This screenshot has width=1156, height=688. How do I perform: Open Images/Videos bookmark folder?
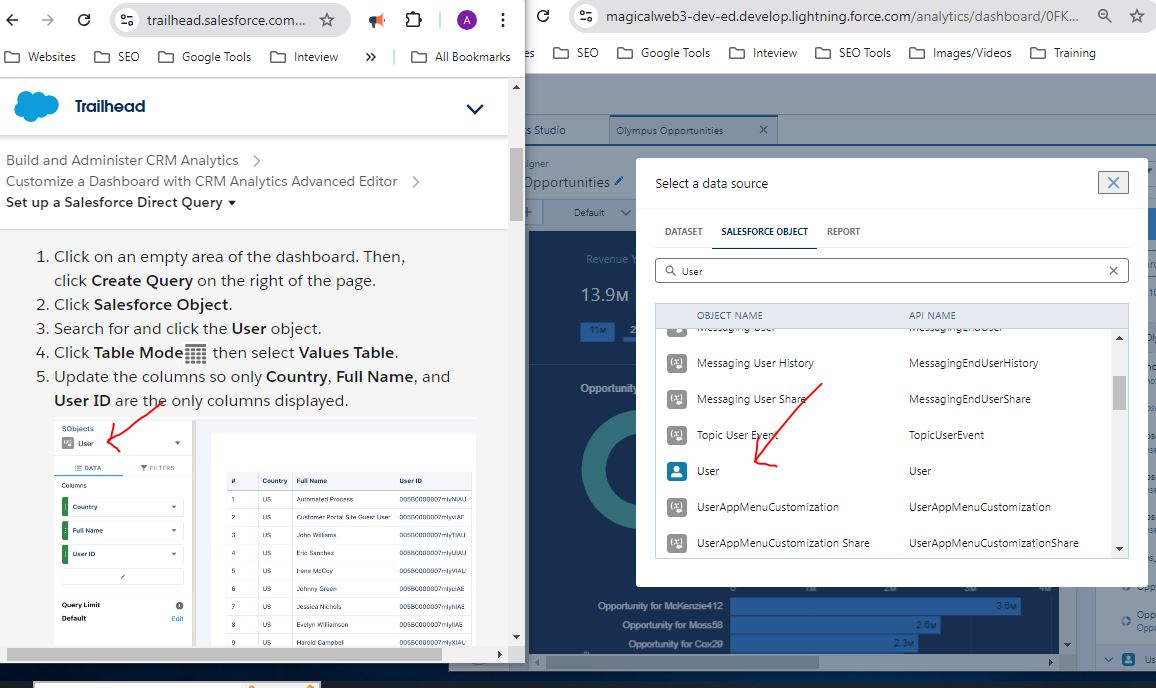961,53
